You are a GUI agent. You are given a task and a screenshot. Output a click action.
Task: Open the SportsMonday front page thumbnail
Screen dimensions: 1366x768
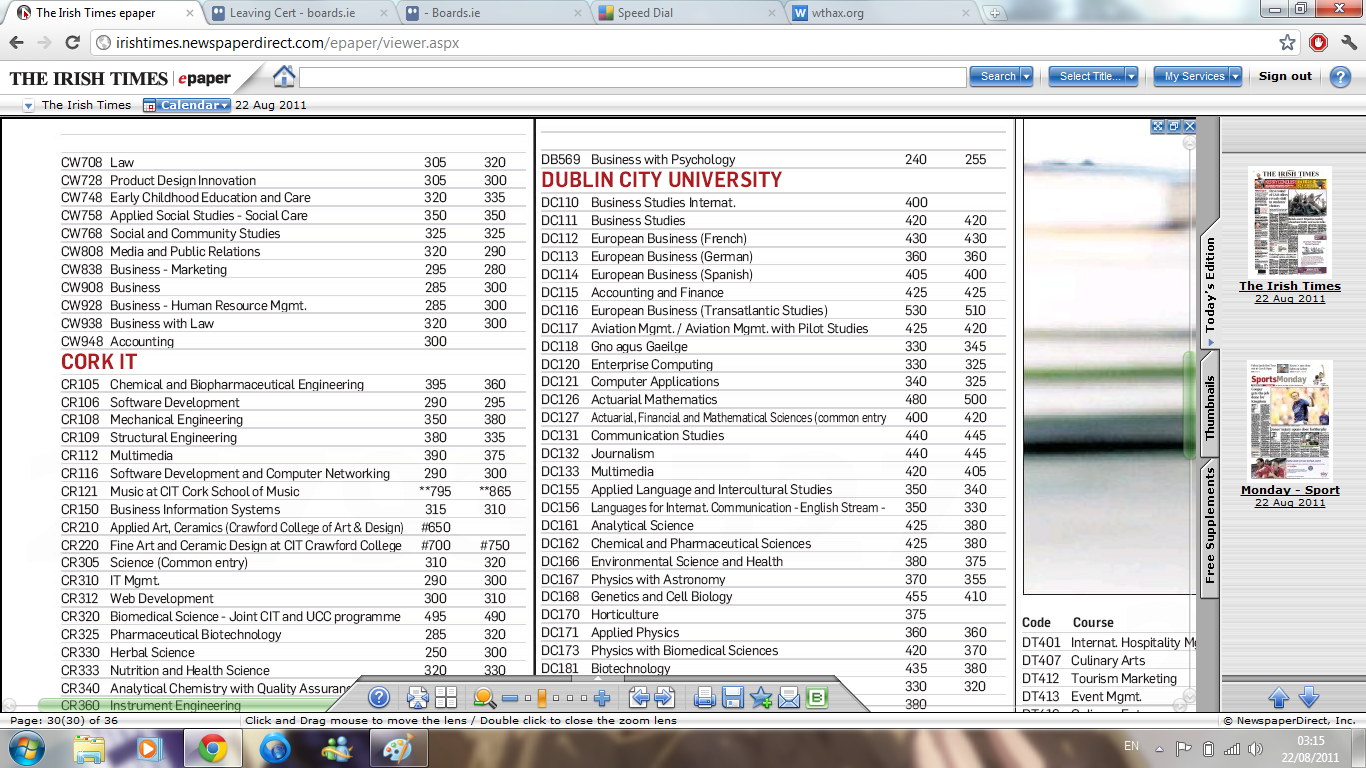1290,420
